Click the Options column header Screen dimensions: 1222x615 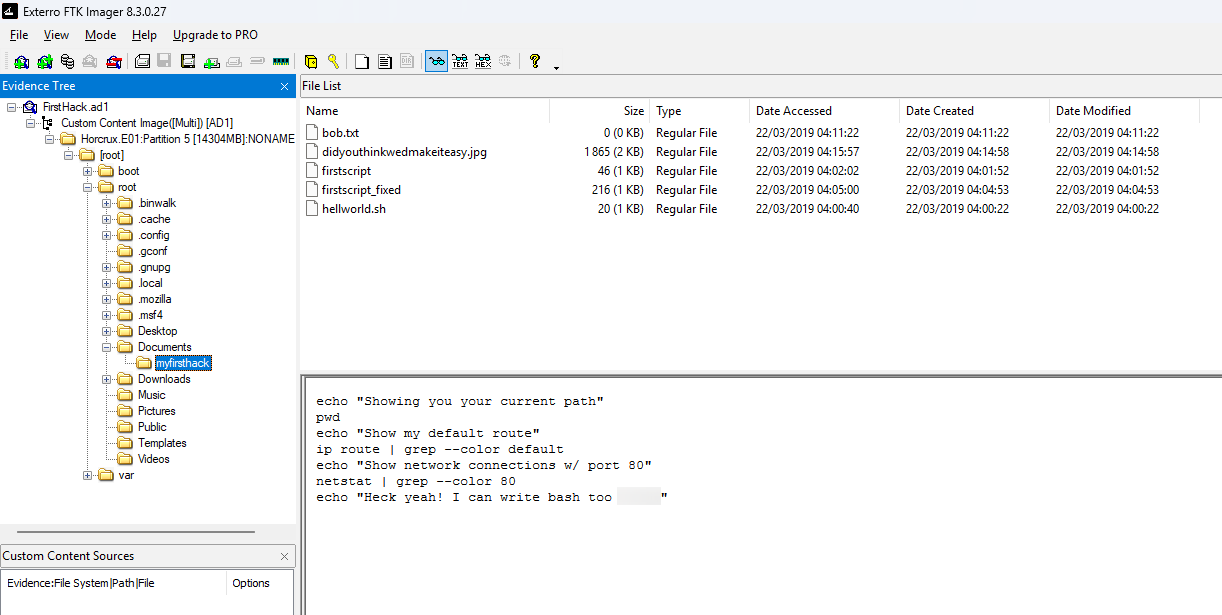pos(259,583)
